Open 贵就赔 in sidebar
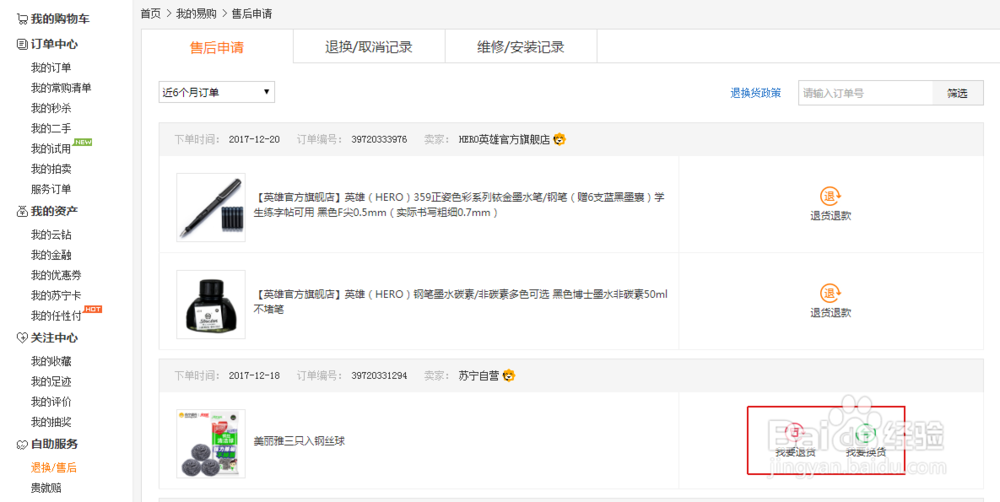This screenshot has width=1000, height=502. [46, 489]
